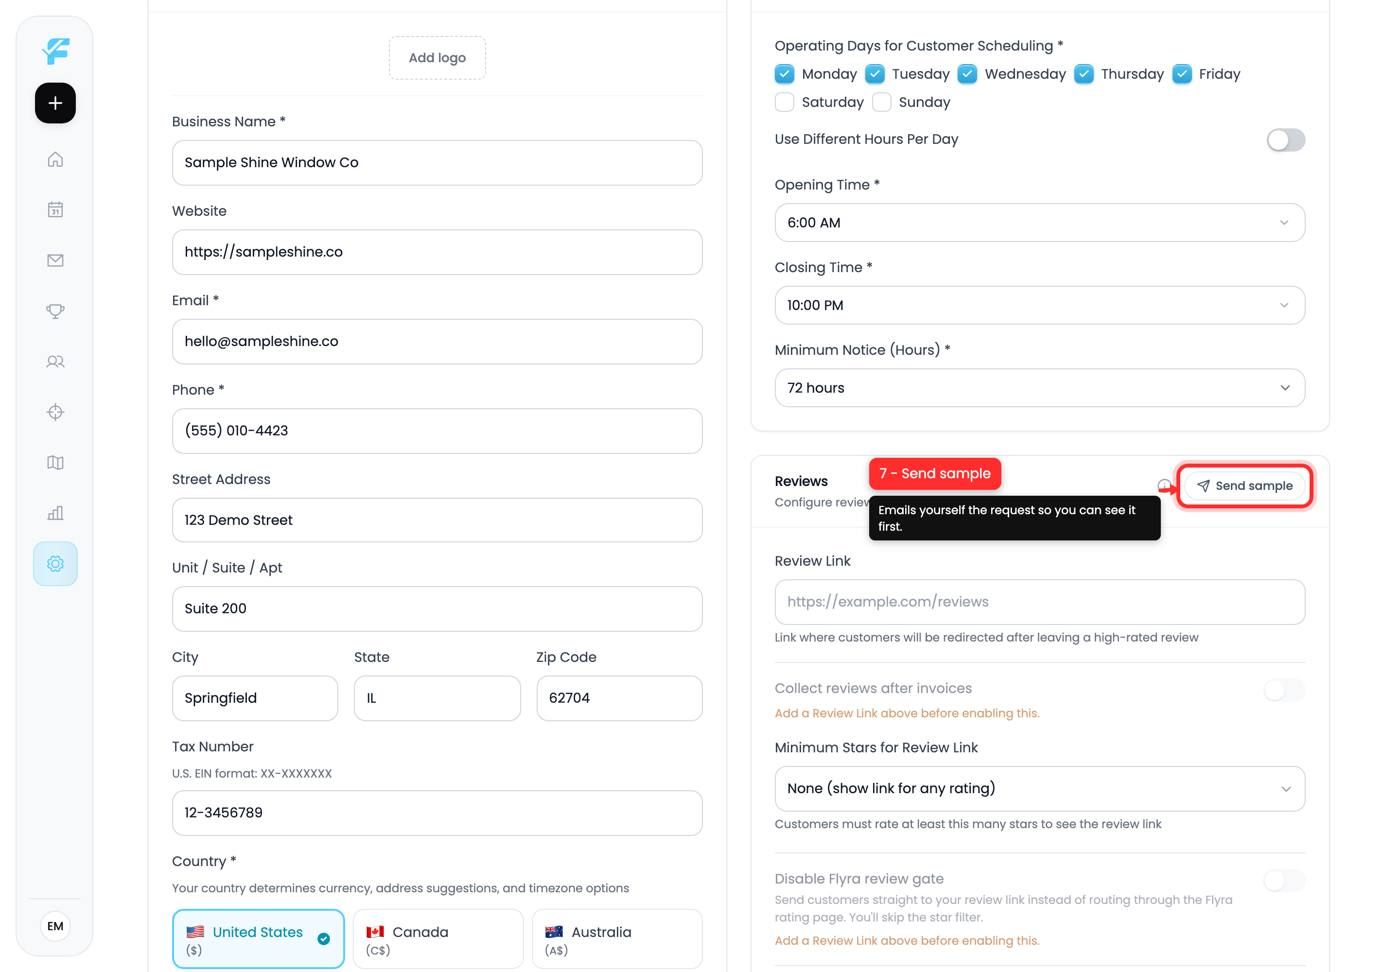Open the Settings gear sidebar icon
Screen dimensions: 1400x972
[x=55, y=564]
